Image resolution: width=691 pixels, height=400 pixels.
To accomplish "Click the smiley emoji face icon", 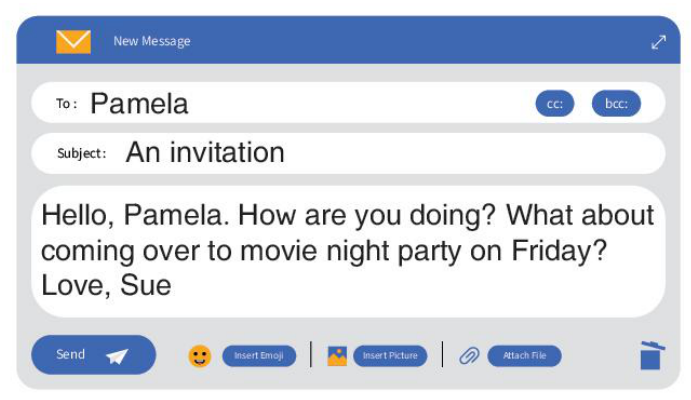I will point(200,356).
